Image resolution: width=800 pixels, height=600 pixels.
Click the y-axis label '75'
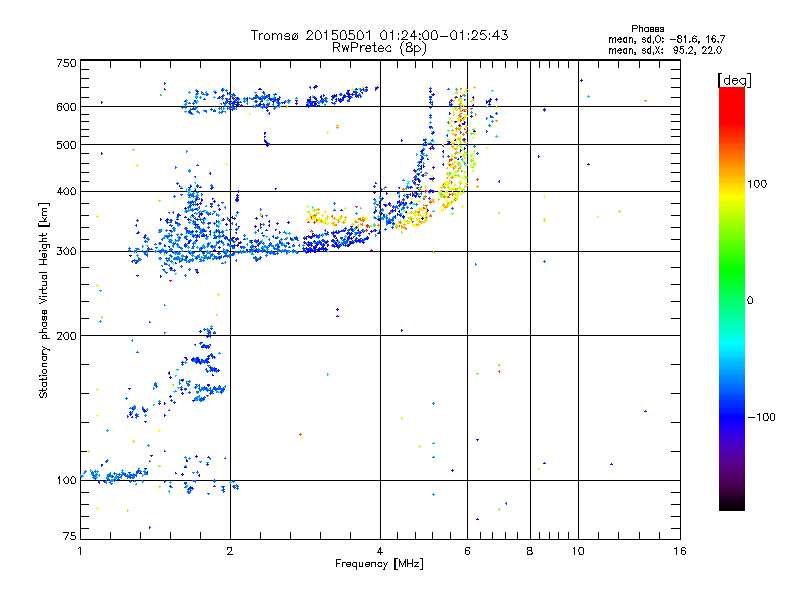coord(70,536)
